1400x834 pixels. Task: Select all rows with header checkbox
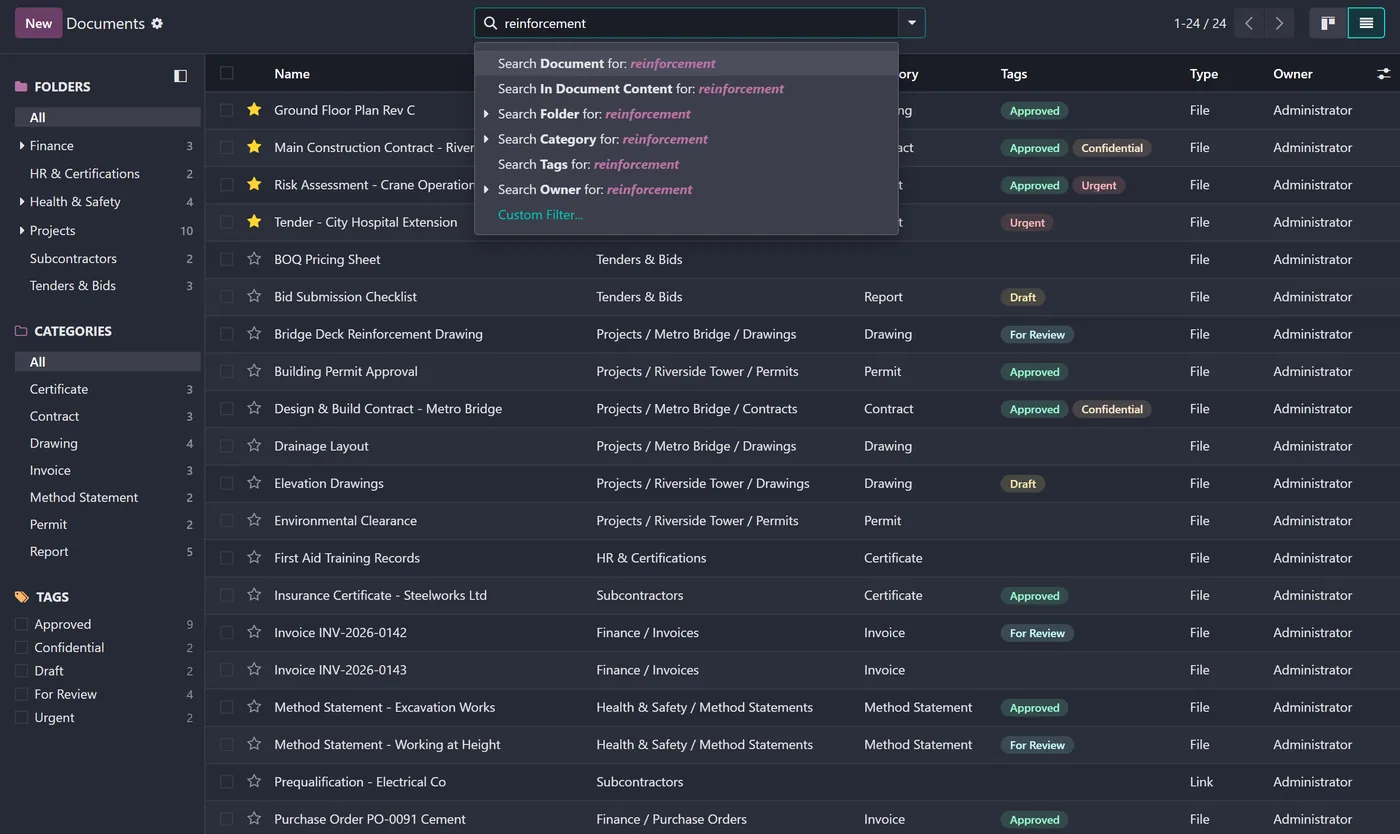pos(227,73)
